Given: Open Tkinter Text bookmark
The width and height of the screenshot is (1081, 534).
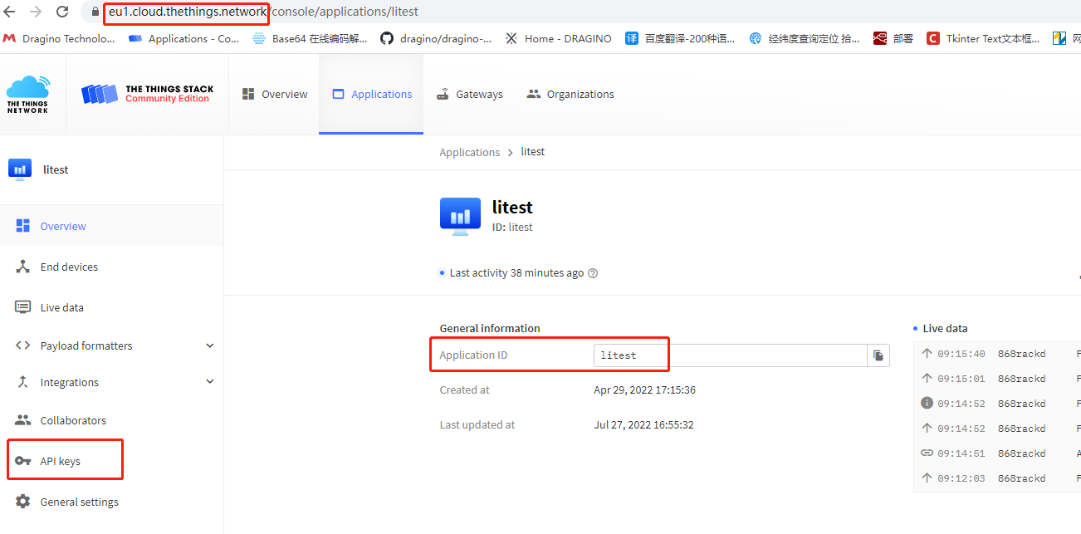Looking at the screenshot, I should click(x=984, y=39).
